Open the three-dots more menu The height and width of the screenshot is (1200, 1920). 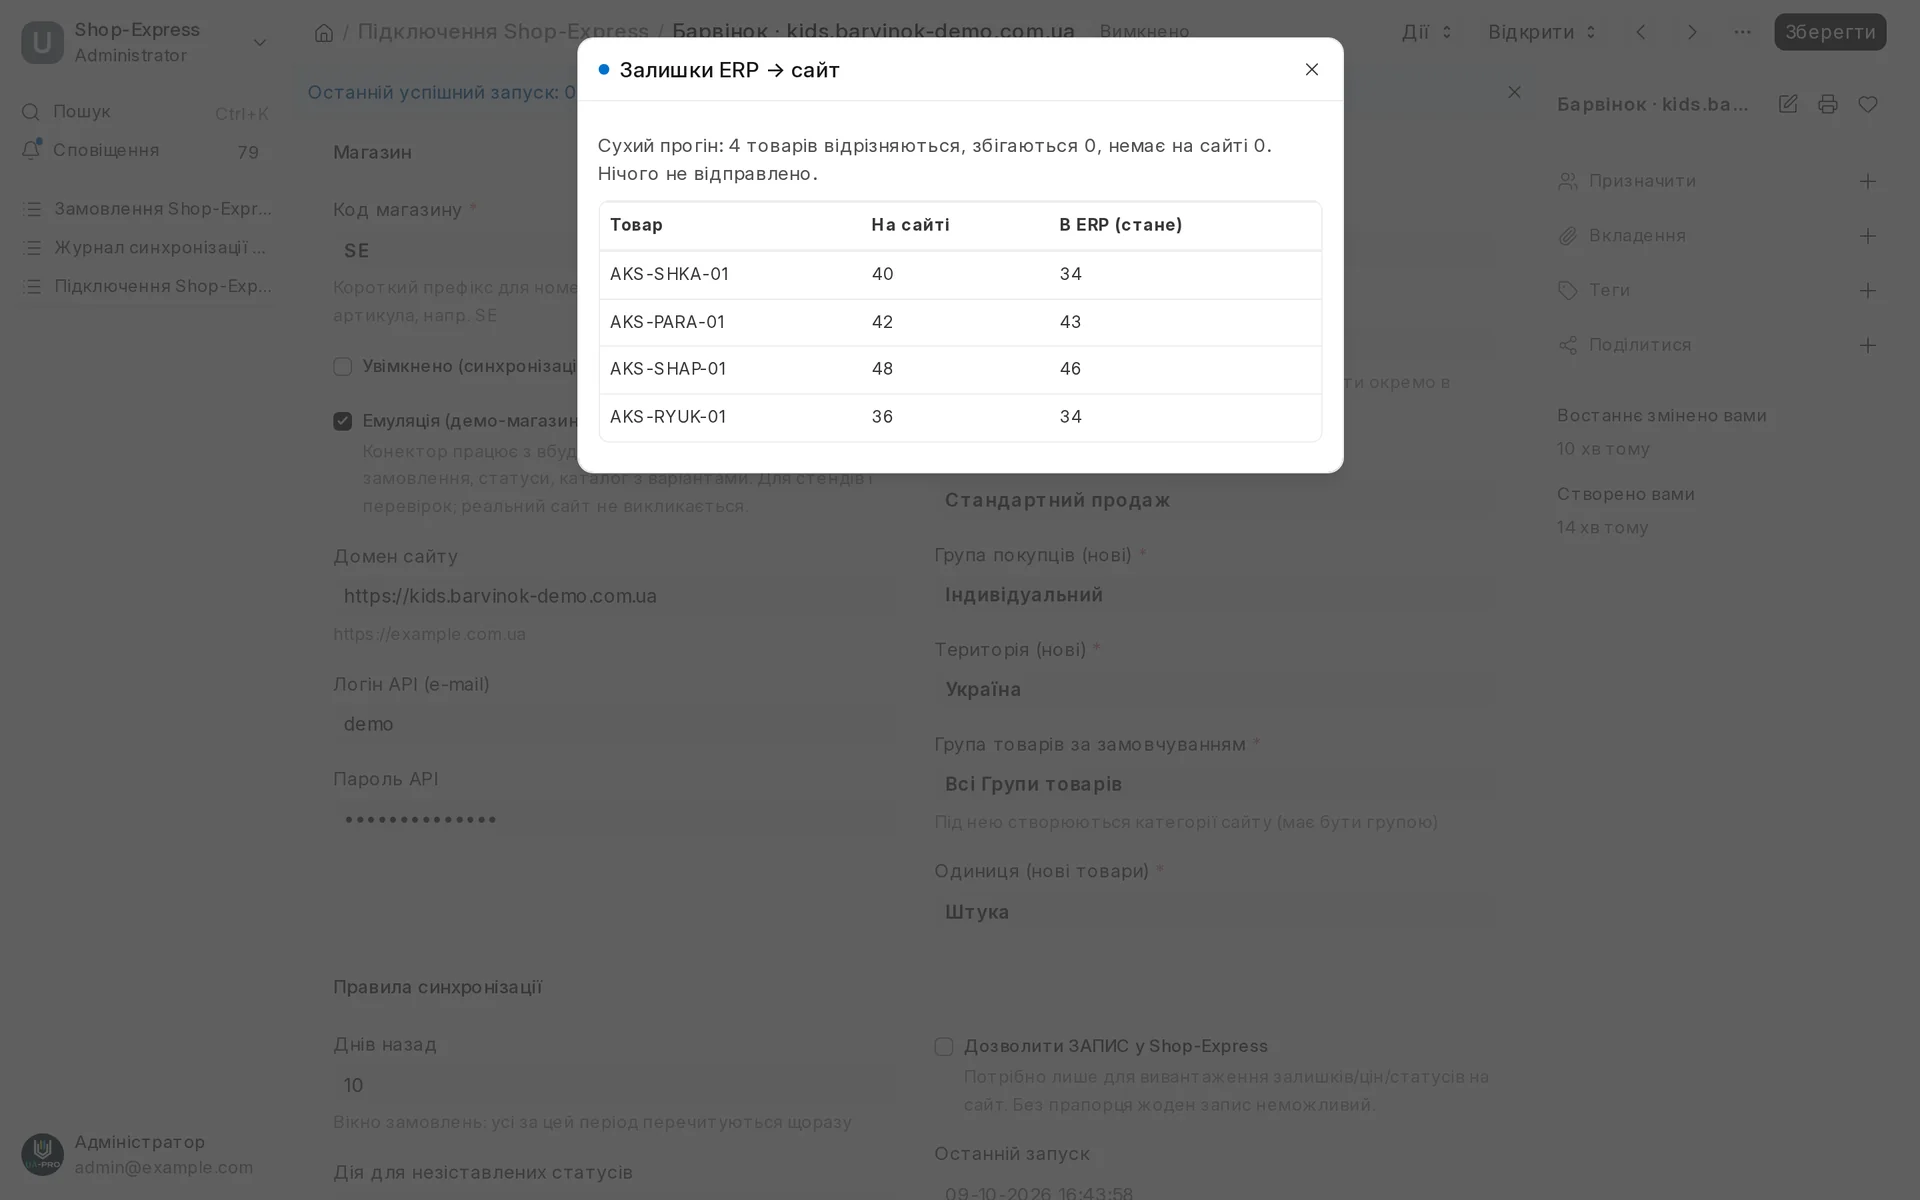pos(1742,32)
